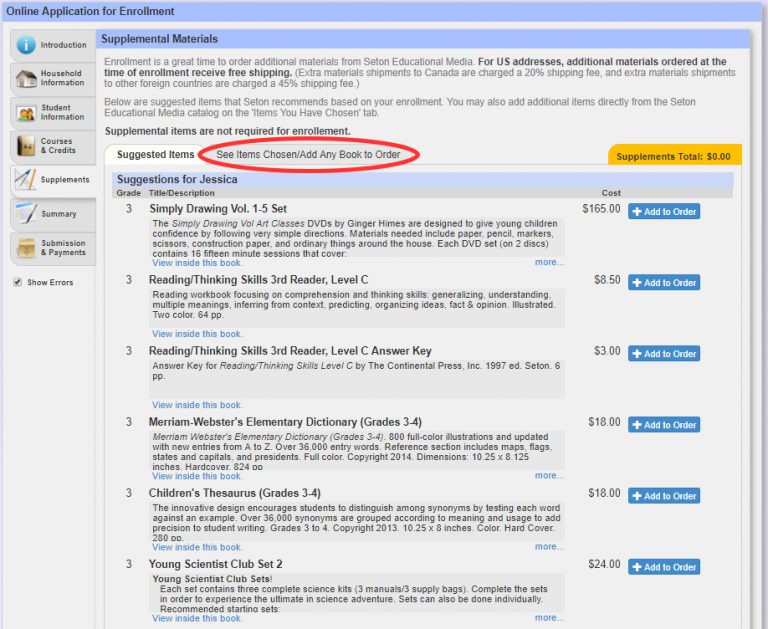Expand Simply Drawing description with 'more...'

click(548, 263)
